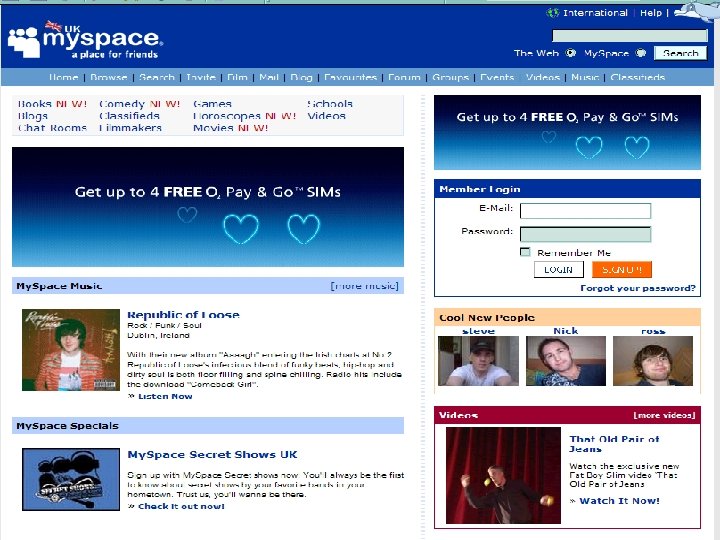This screenshot has height=540, width=720.
Task: Open the Movies category link
Action: (213, 128)
